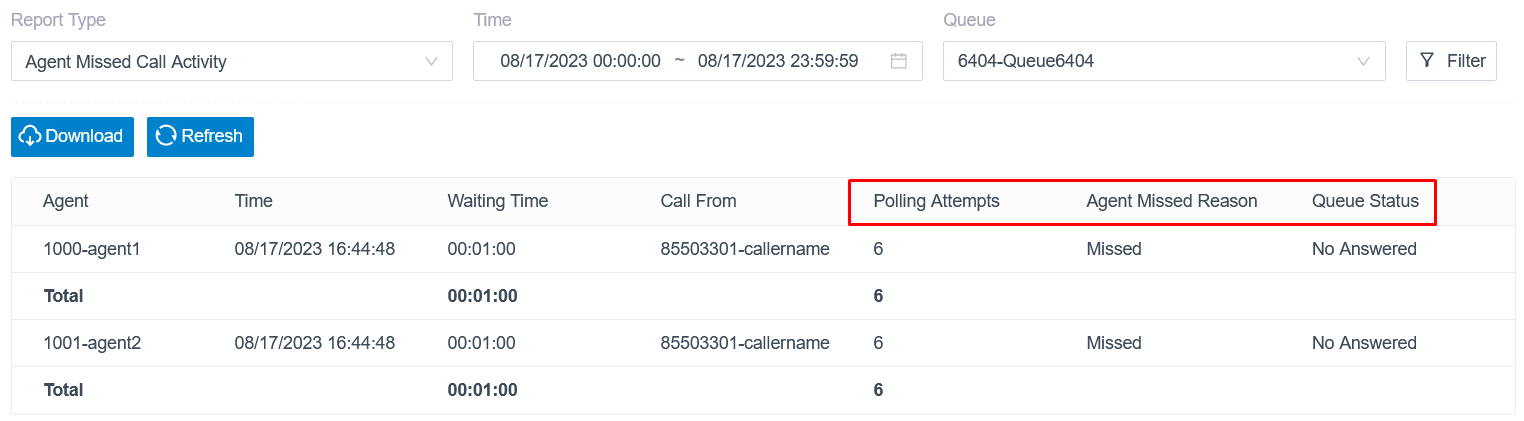1524x421 pixels.
Task: Select the Agent Missed Call Activity combo box
Action: click(x=232, y=61)
